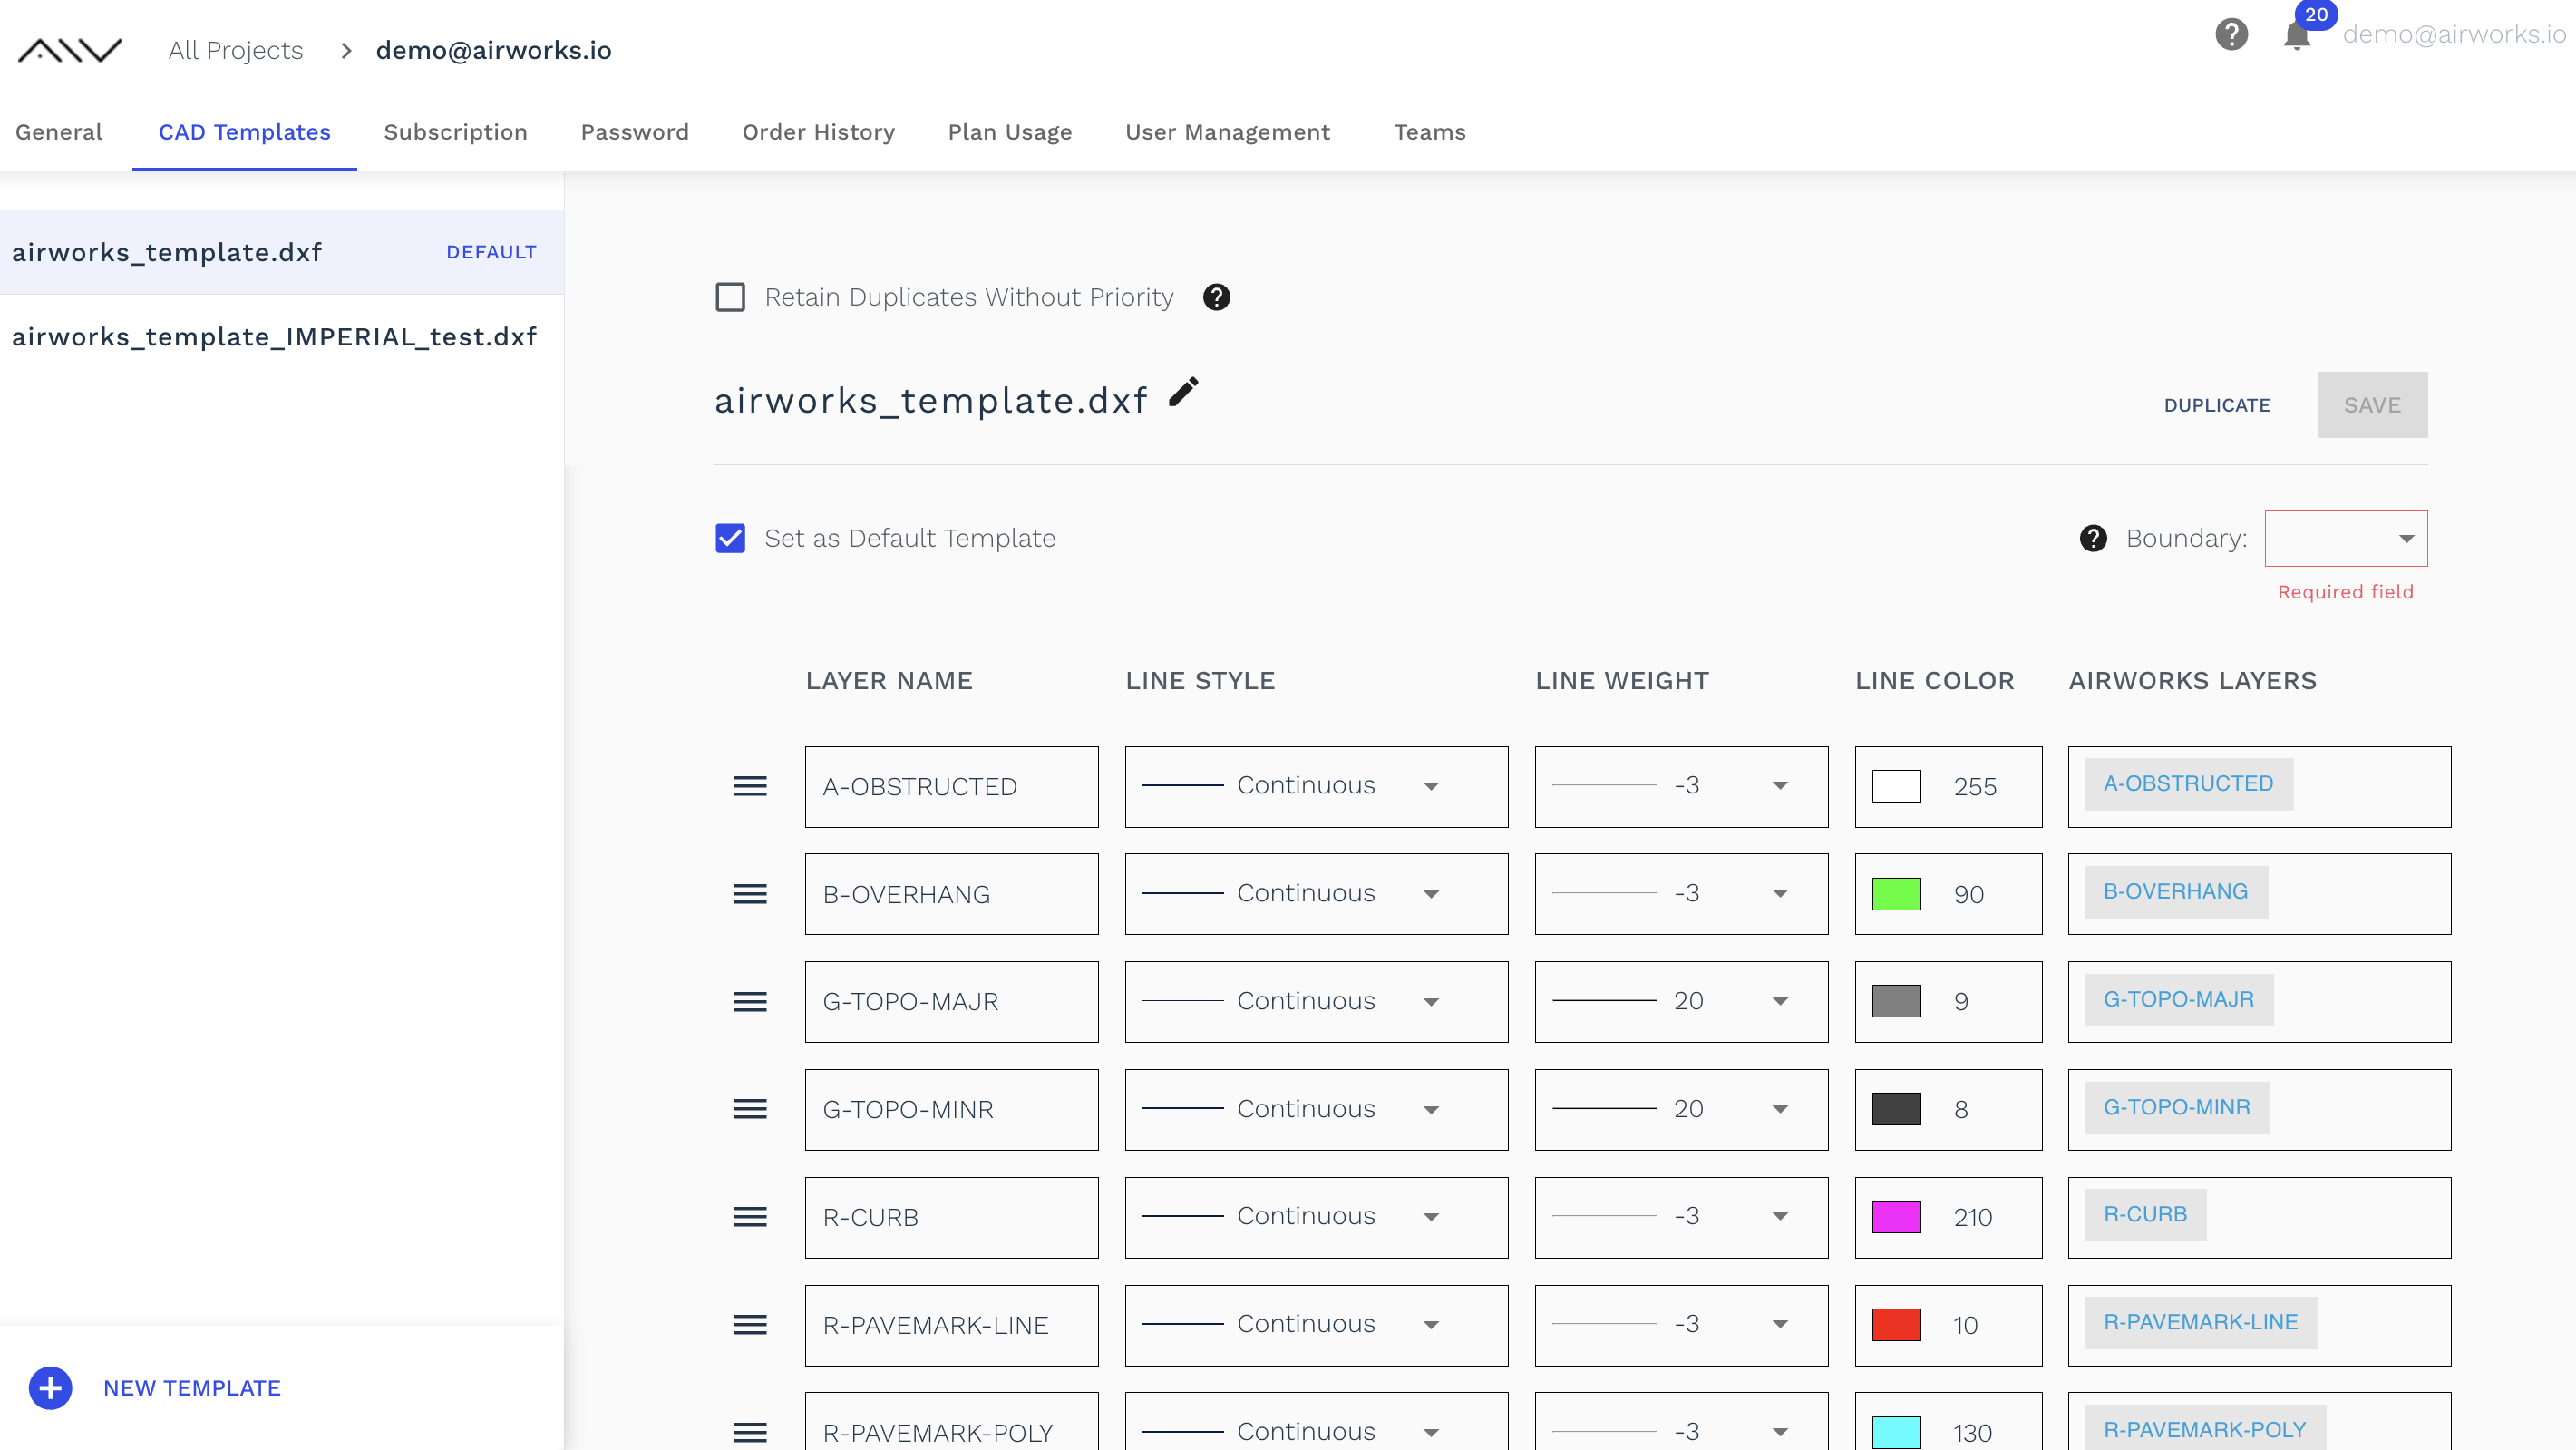
Task: Grab the drag handle for A-OBSTRUCTED row
Action: pyautogui.click(x=750, y=787)
